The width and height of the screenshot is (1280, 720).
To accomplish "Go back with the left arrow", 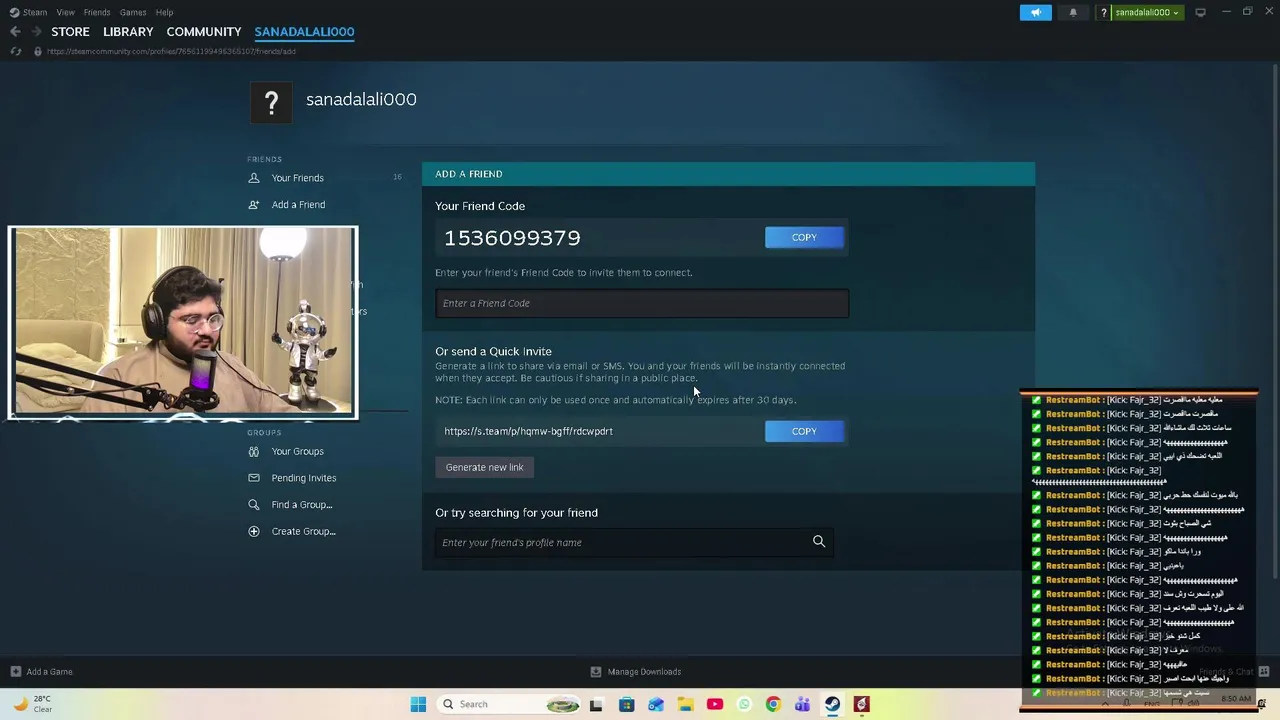I will (x=15, y=31).
